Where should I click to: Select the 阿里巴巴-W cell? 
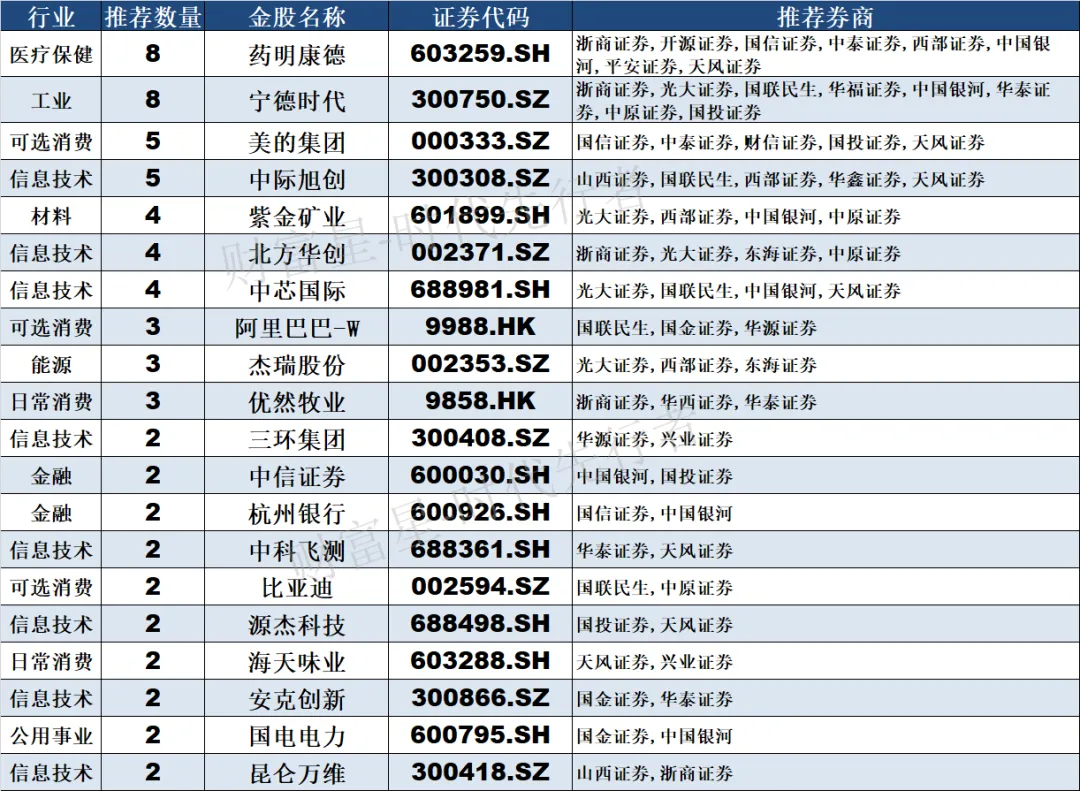(x=296, y=328)
